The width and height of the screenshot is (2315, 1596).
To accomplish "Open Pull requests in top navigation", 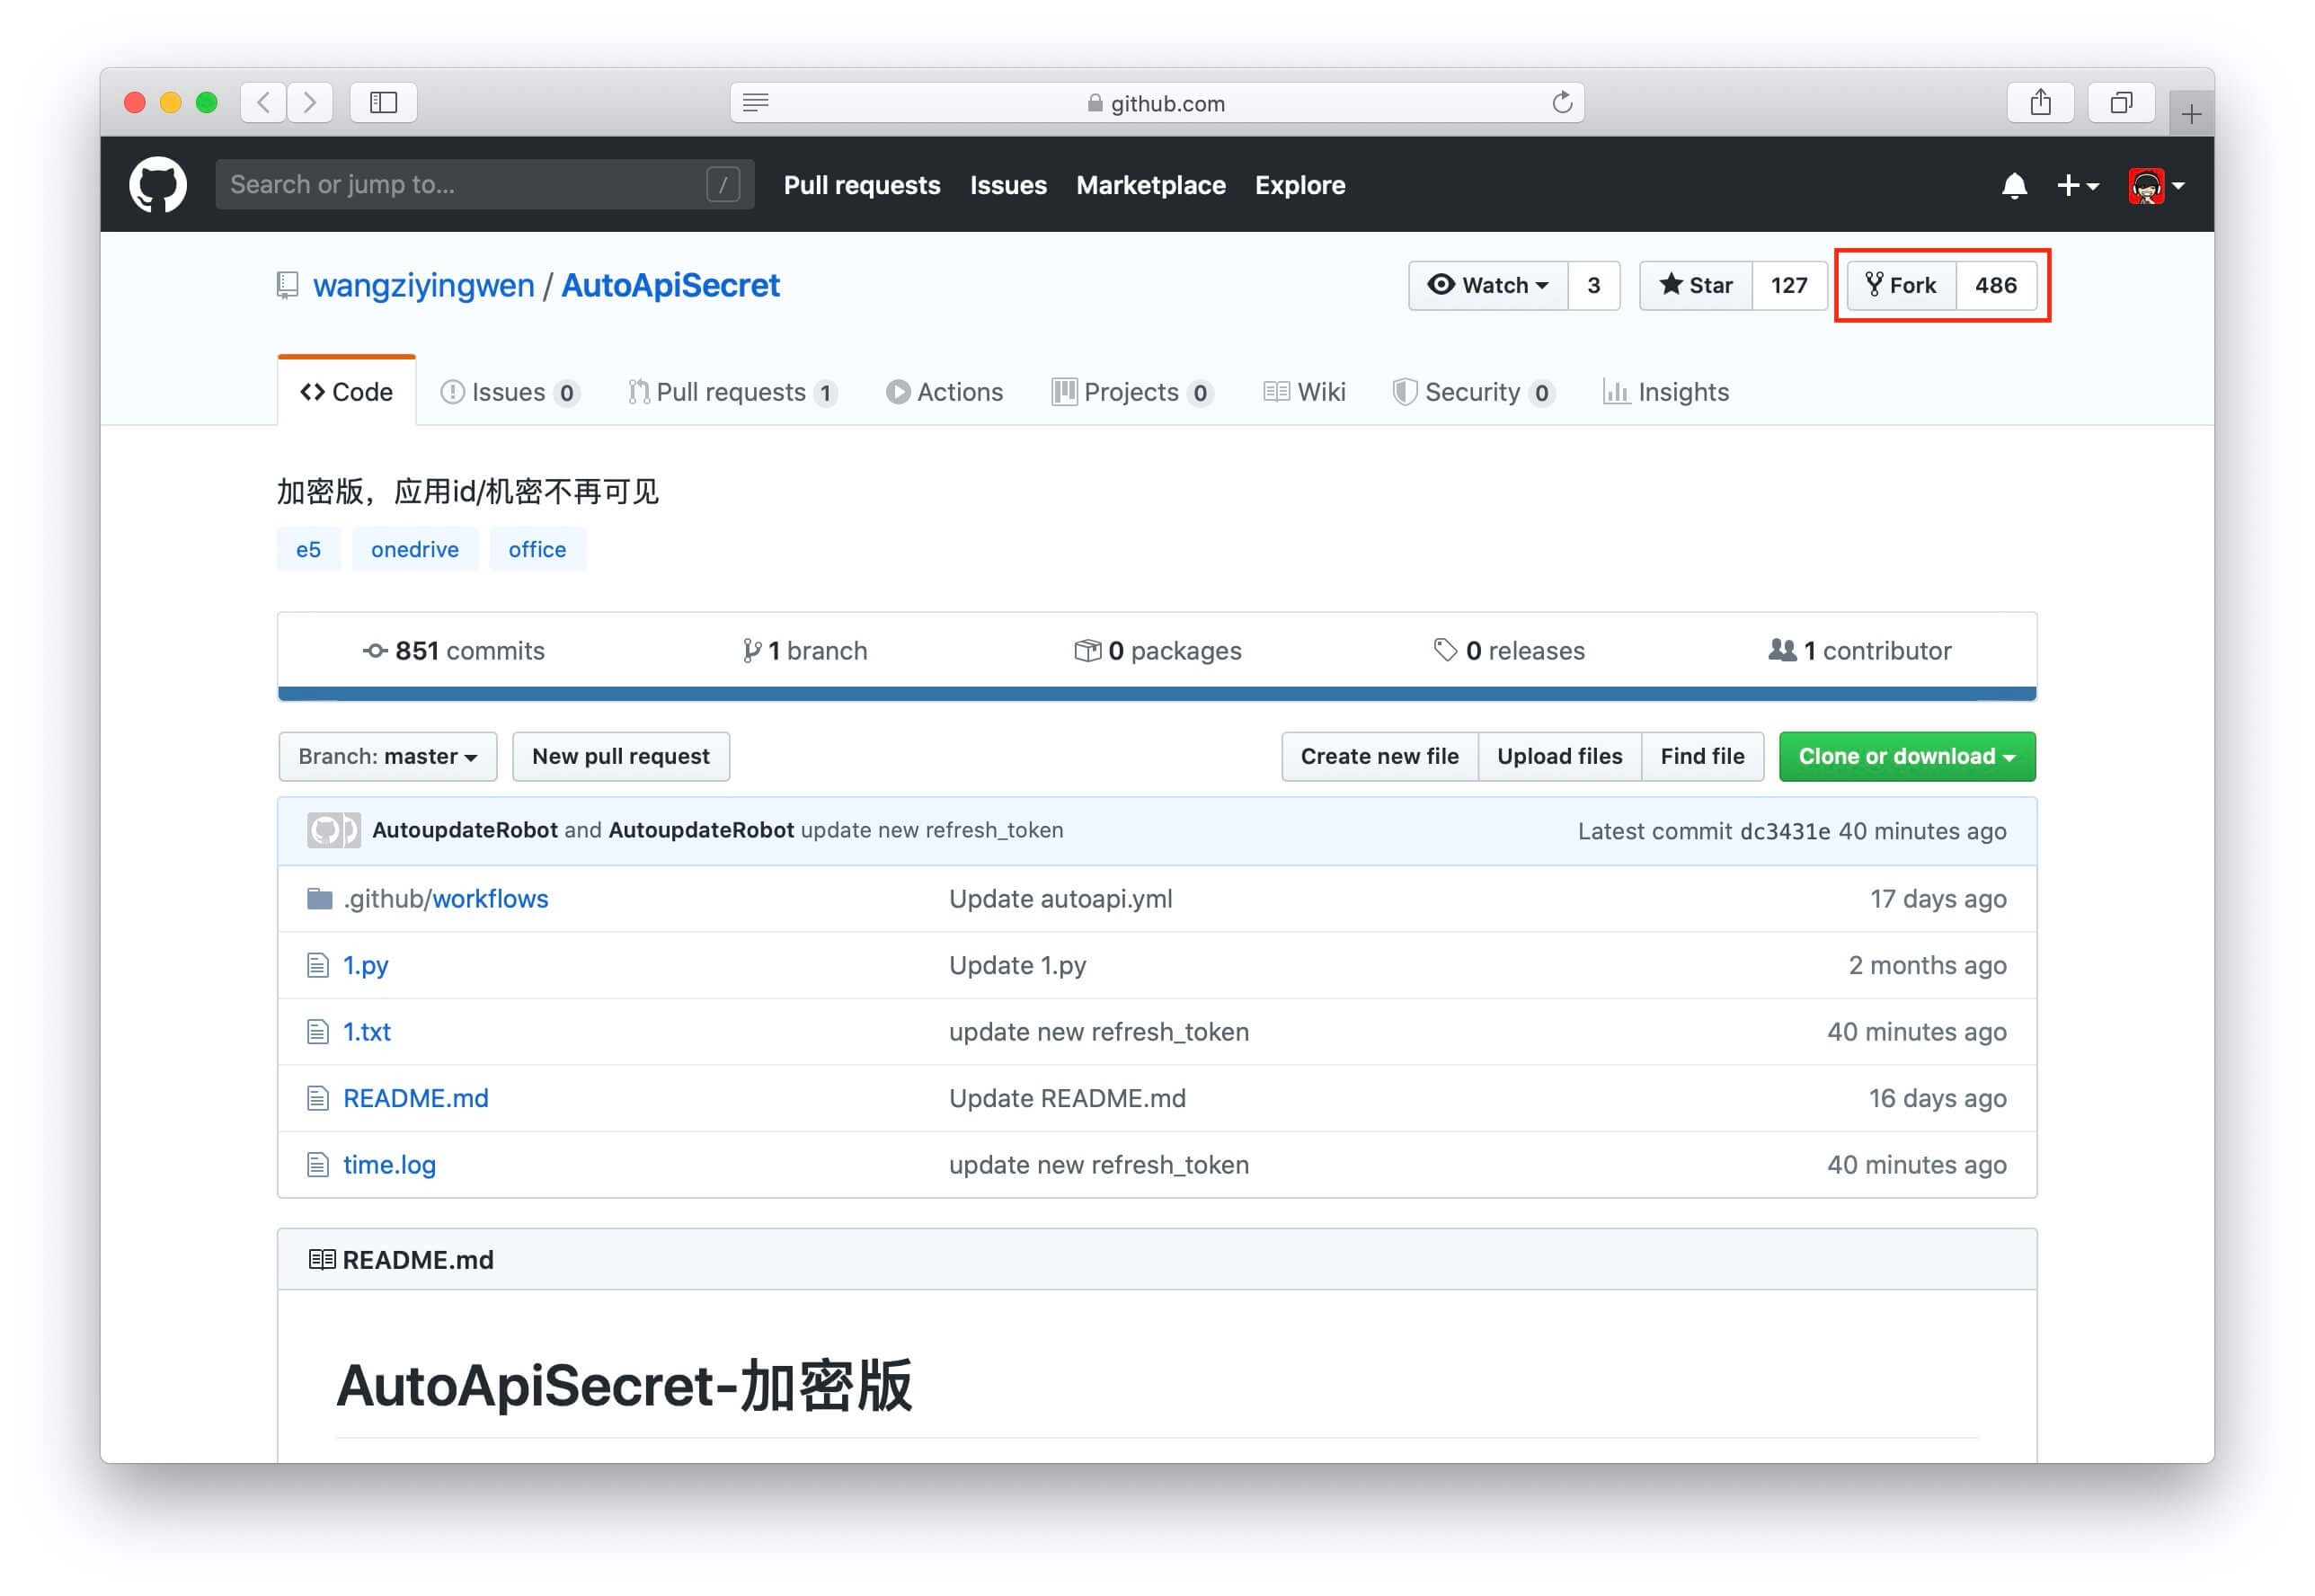I will pos(861,185).
